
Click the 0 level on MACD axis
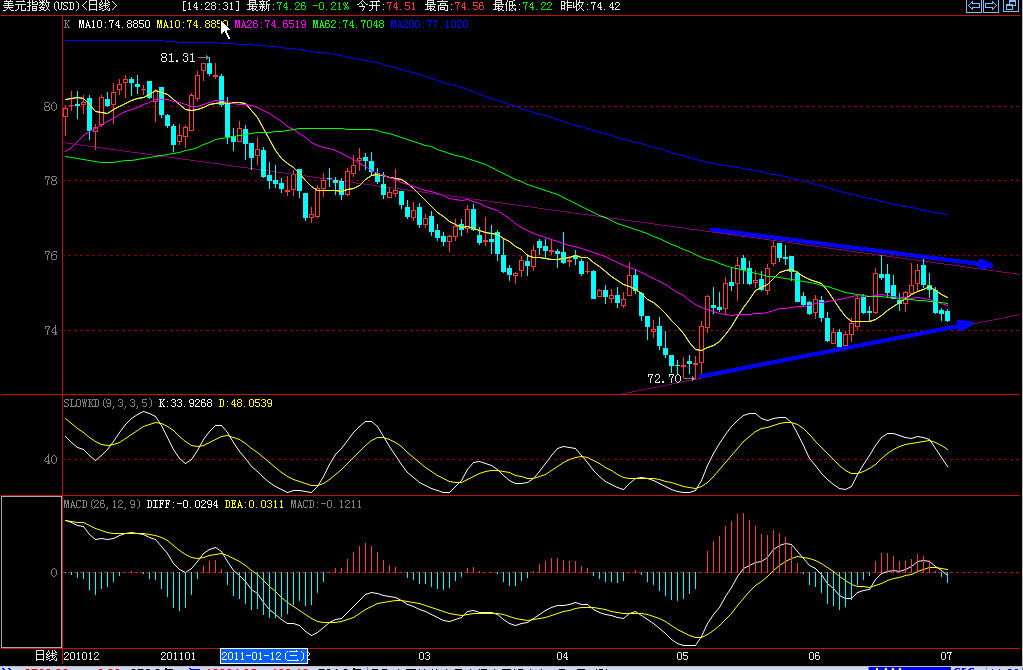pos(53,573)
